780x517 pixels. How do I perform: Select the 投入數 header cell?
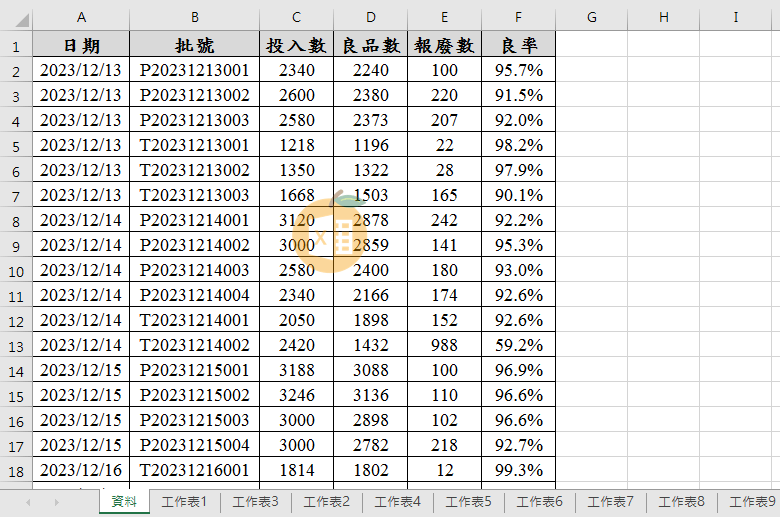(296, 45)
